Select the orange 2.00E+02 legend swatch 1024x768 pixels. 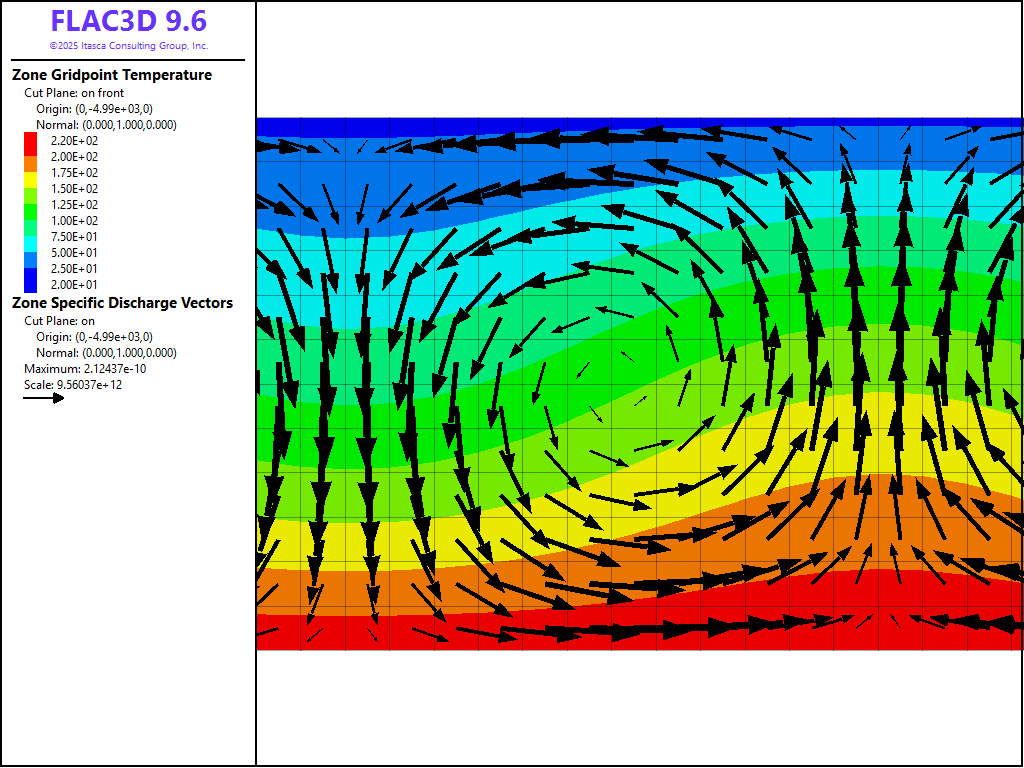pyautogui.click(x=30, y=157)
